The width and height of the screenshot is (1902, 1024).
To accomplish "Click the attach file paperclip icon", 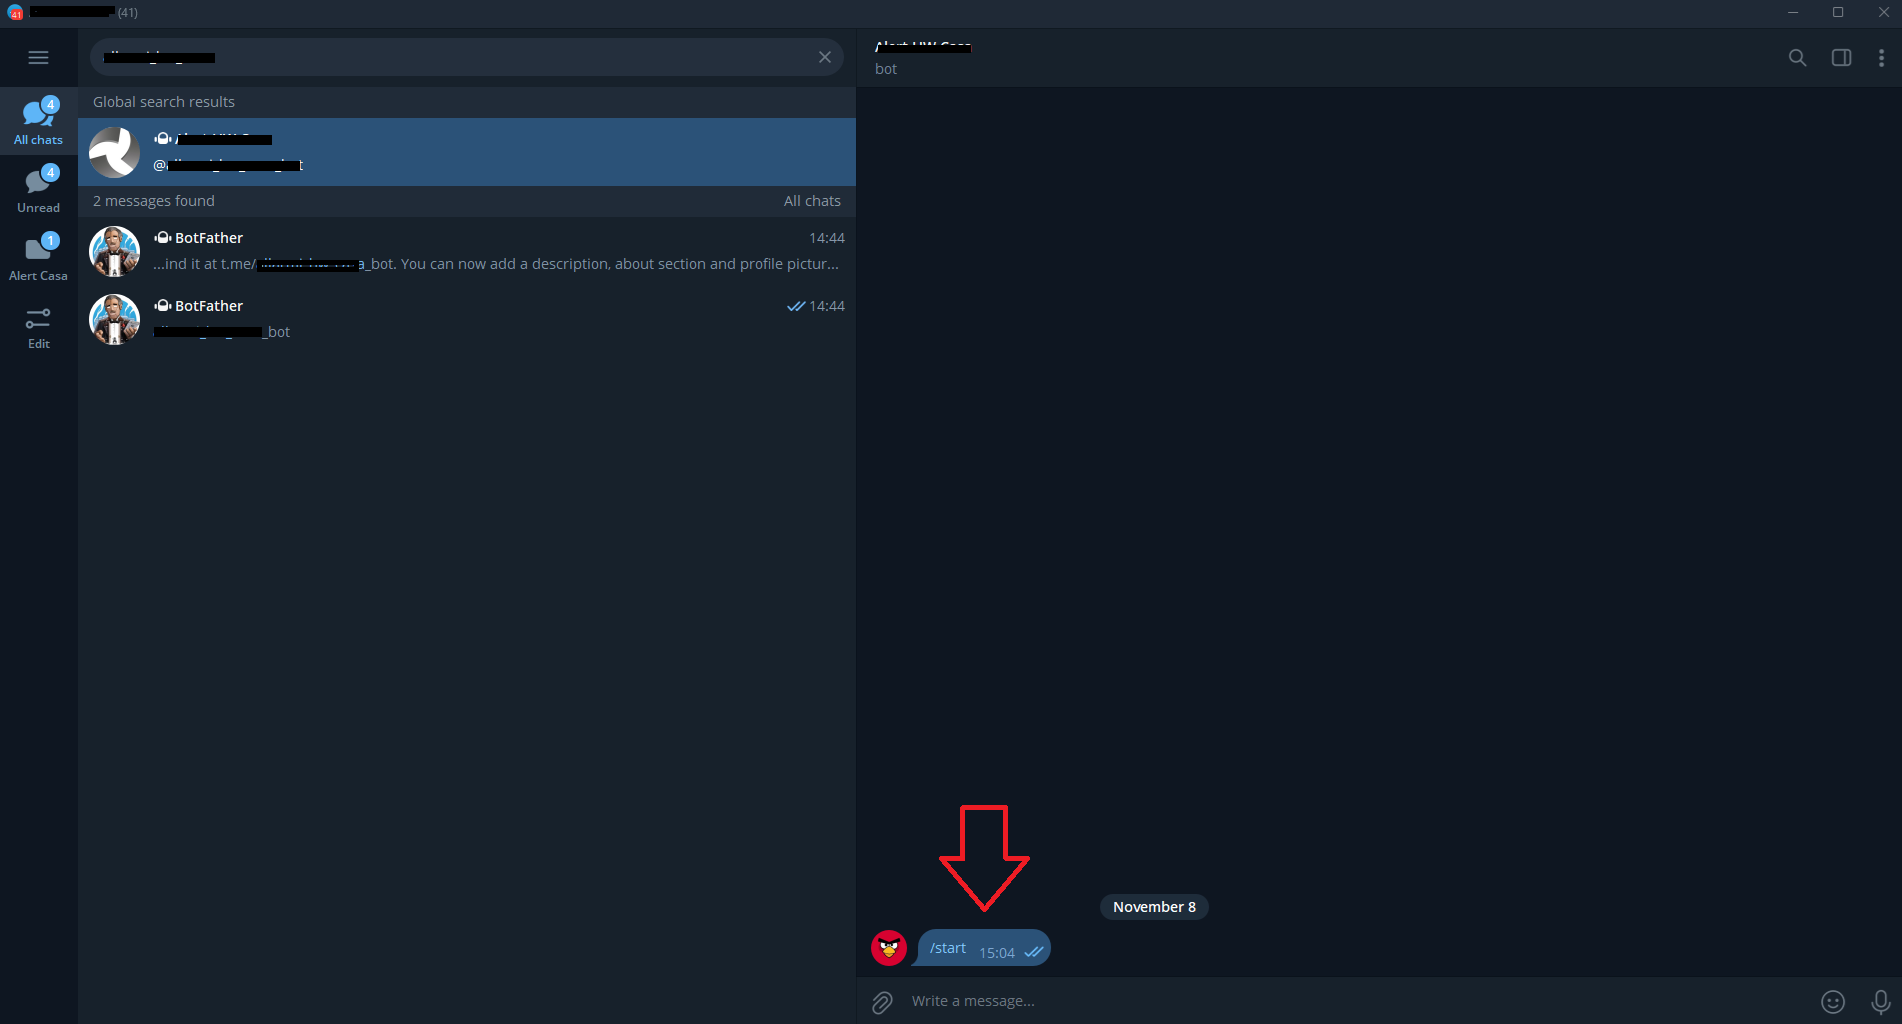I will coord(882,1002).
